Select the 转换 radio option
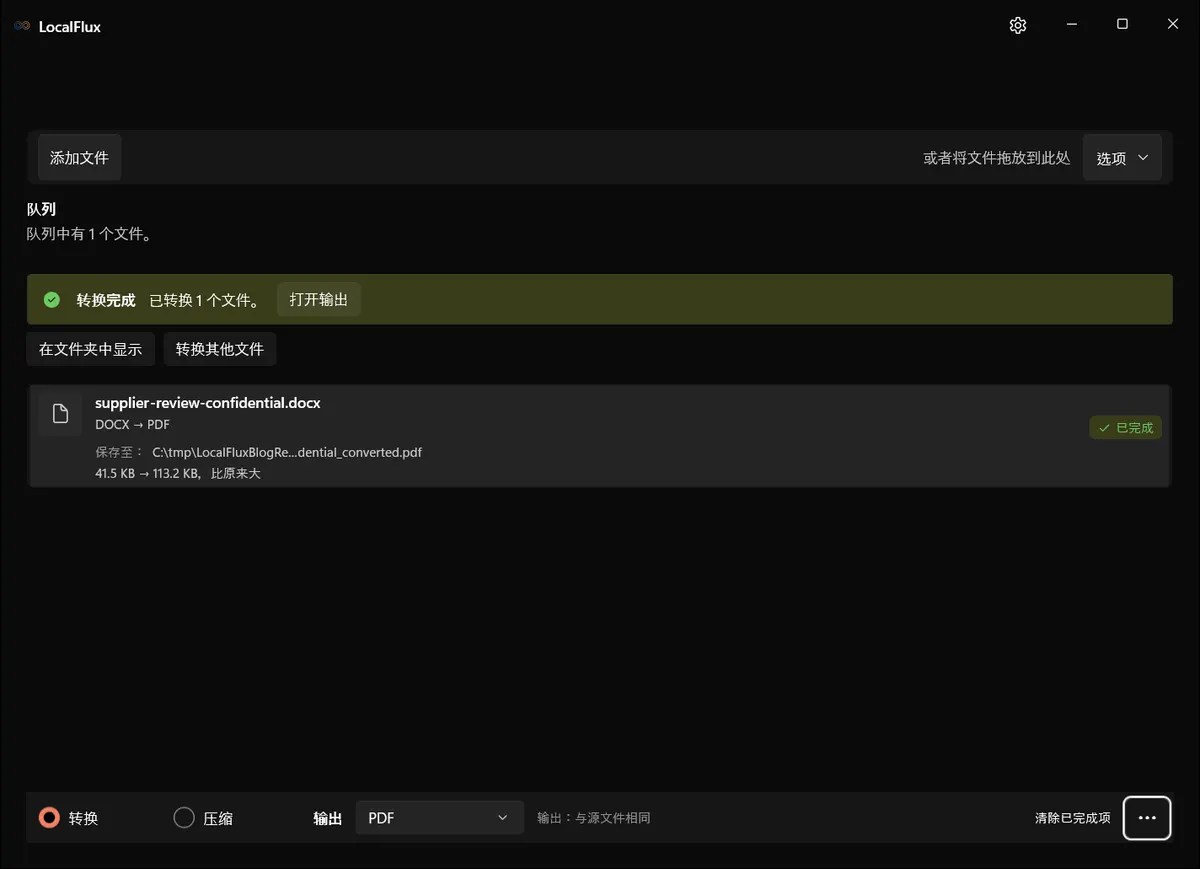This screenshot has height=869, width=1200. (69, 818)
